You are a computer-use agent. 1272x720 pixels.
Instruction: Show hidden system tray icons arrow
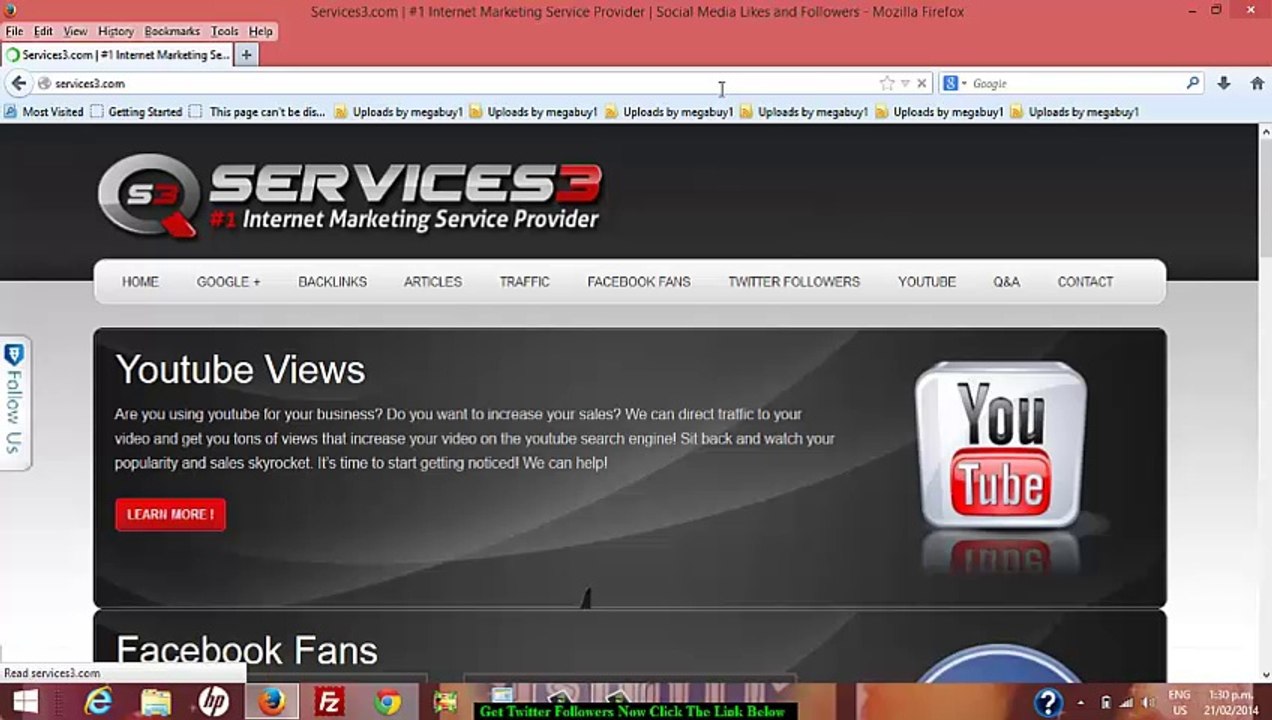click(x=1081, y=702)
